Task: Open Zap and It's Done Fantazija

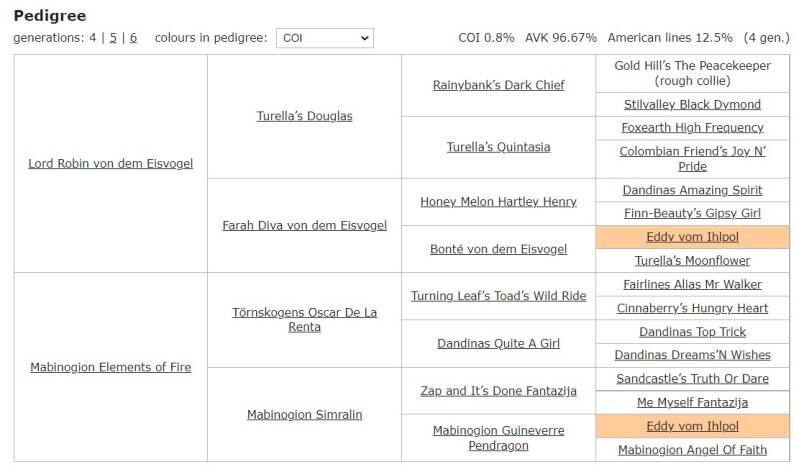Action: 498,391
